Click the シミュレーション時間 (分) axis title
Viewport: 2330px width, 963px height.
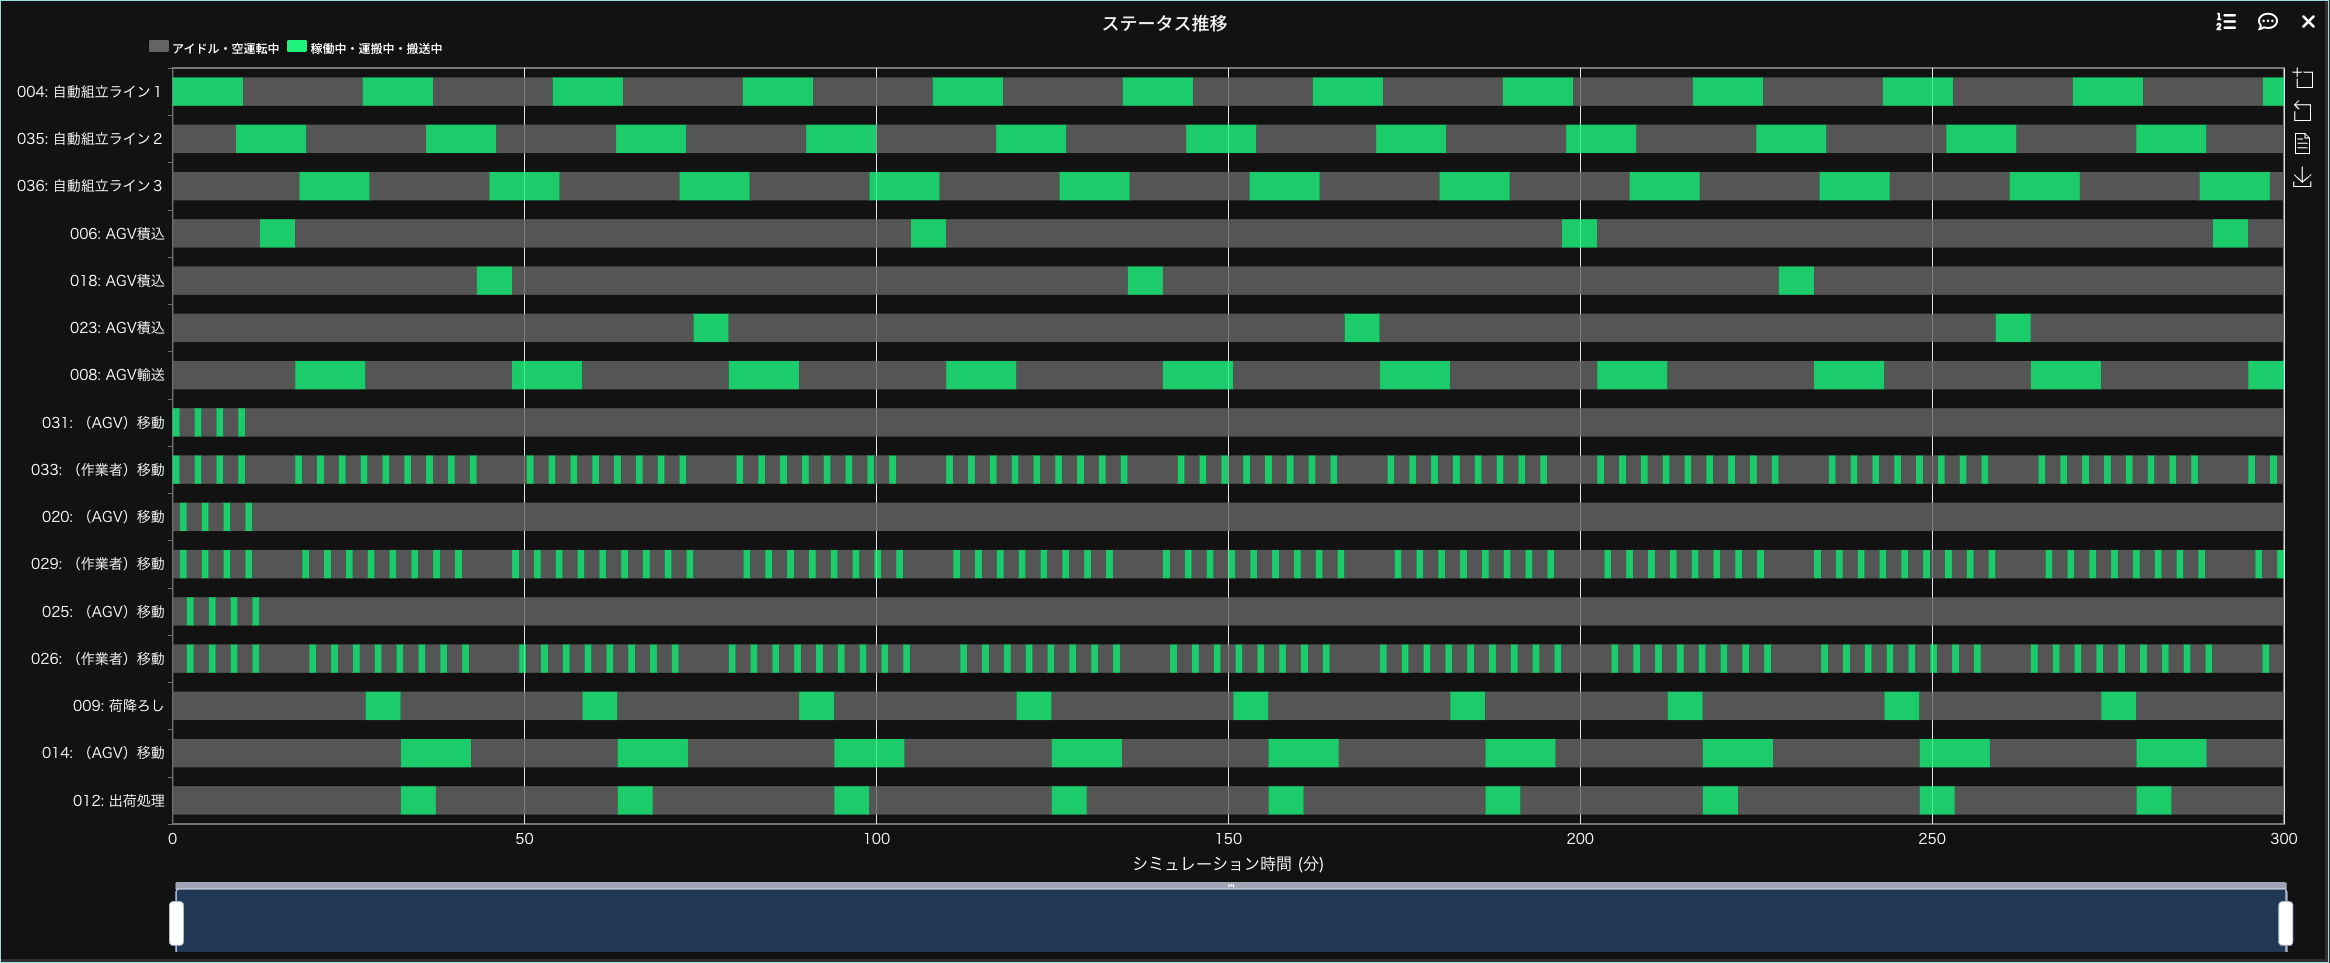(1228, 864)
